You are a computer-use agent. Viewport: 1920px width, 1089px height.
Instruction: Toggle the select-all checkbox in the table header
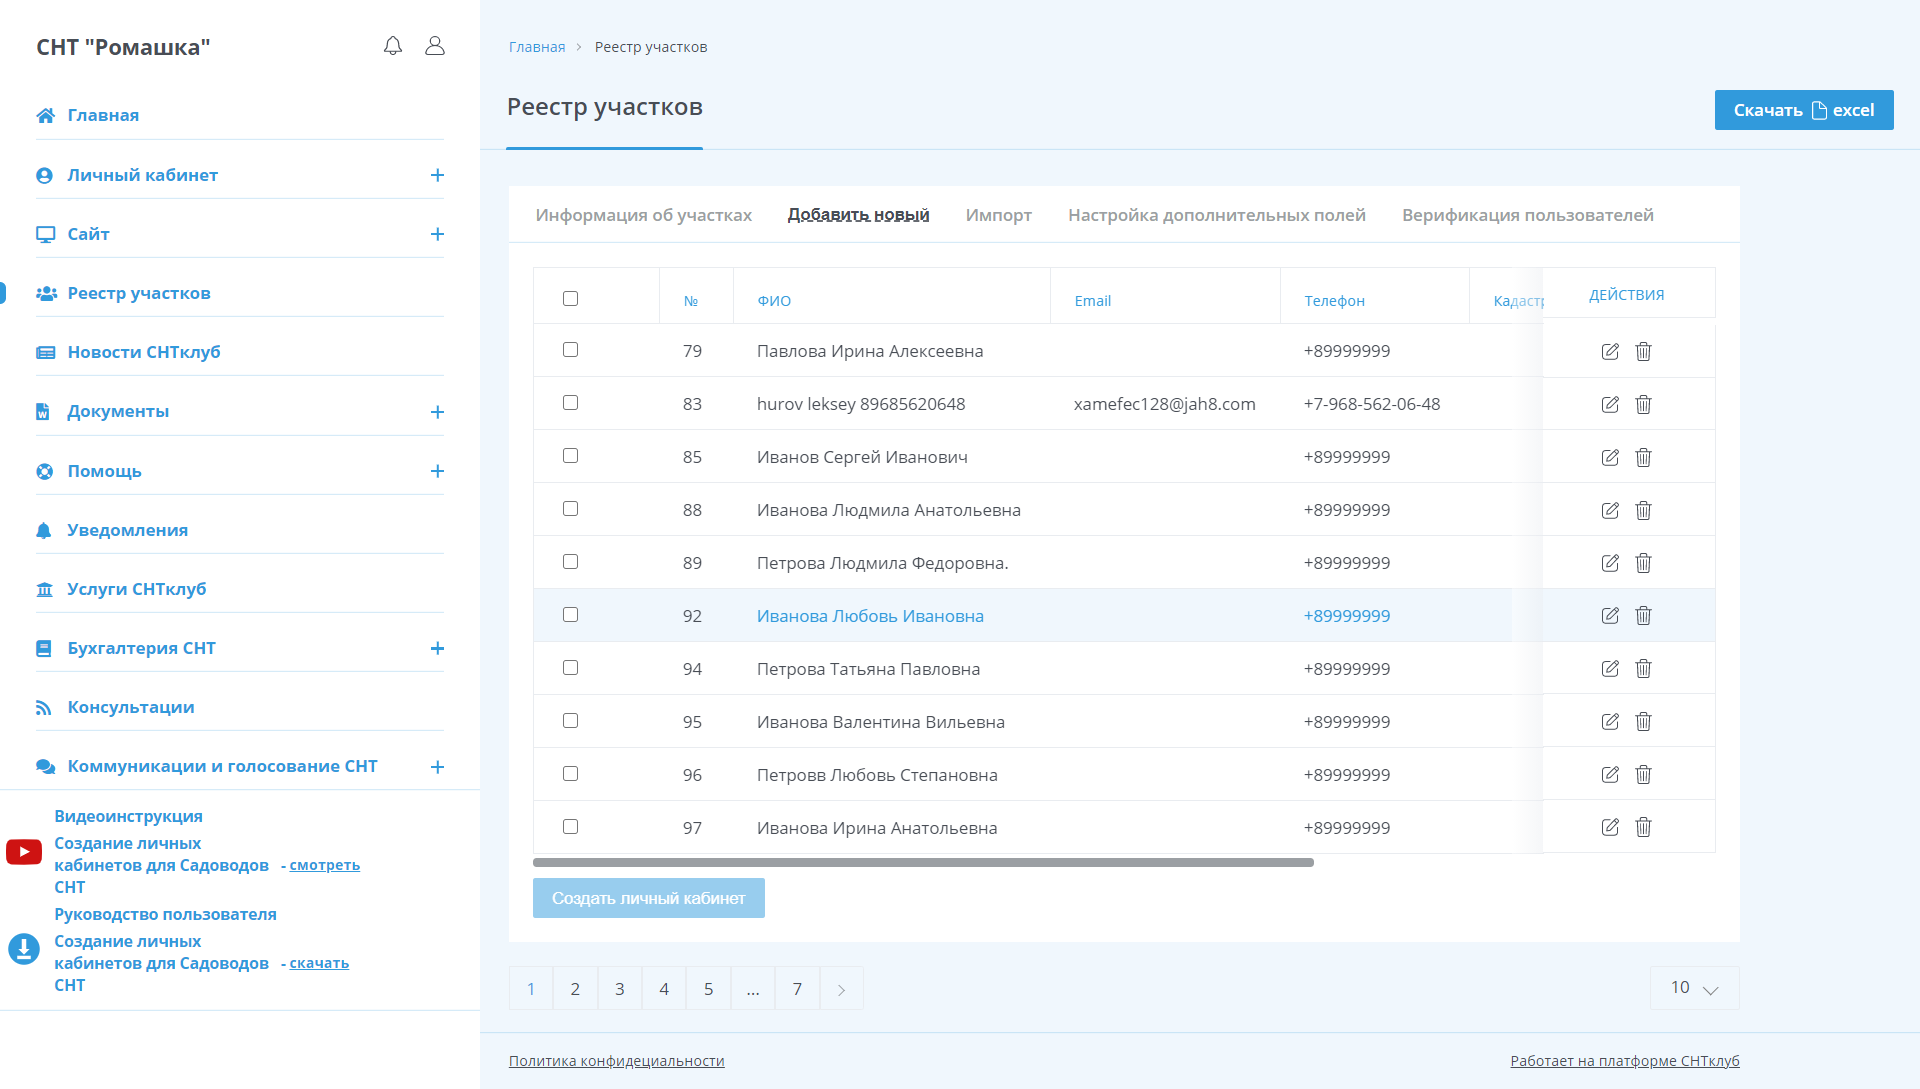570,298
